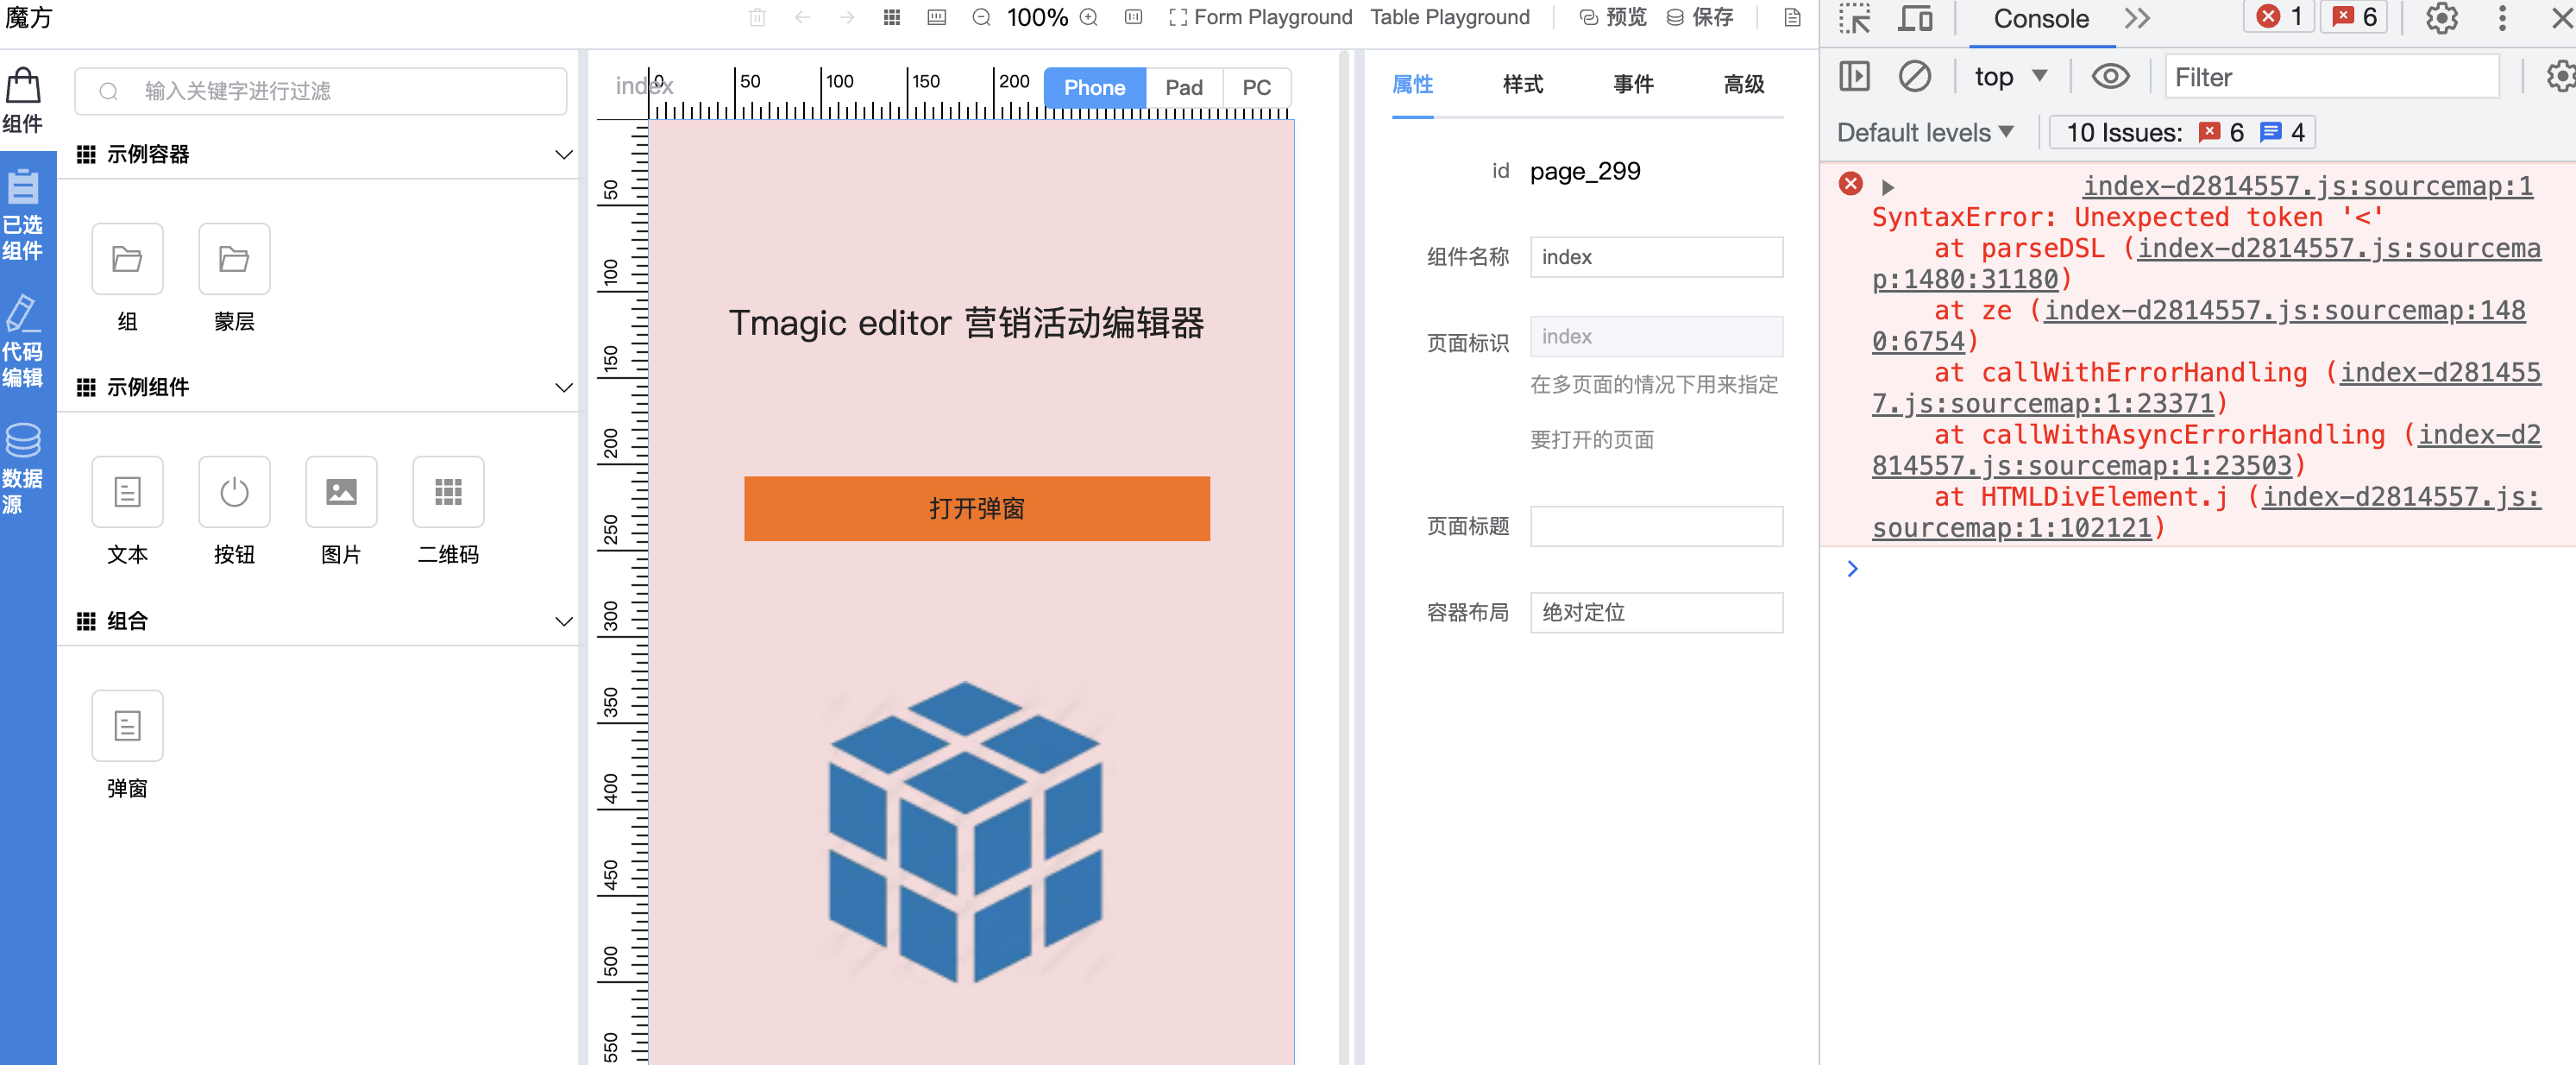Click the DevTools inspect element icon
Image resolution: width=2576 pixels, height=1065 pixels.
[1855, 18]
